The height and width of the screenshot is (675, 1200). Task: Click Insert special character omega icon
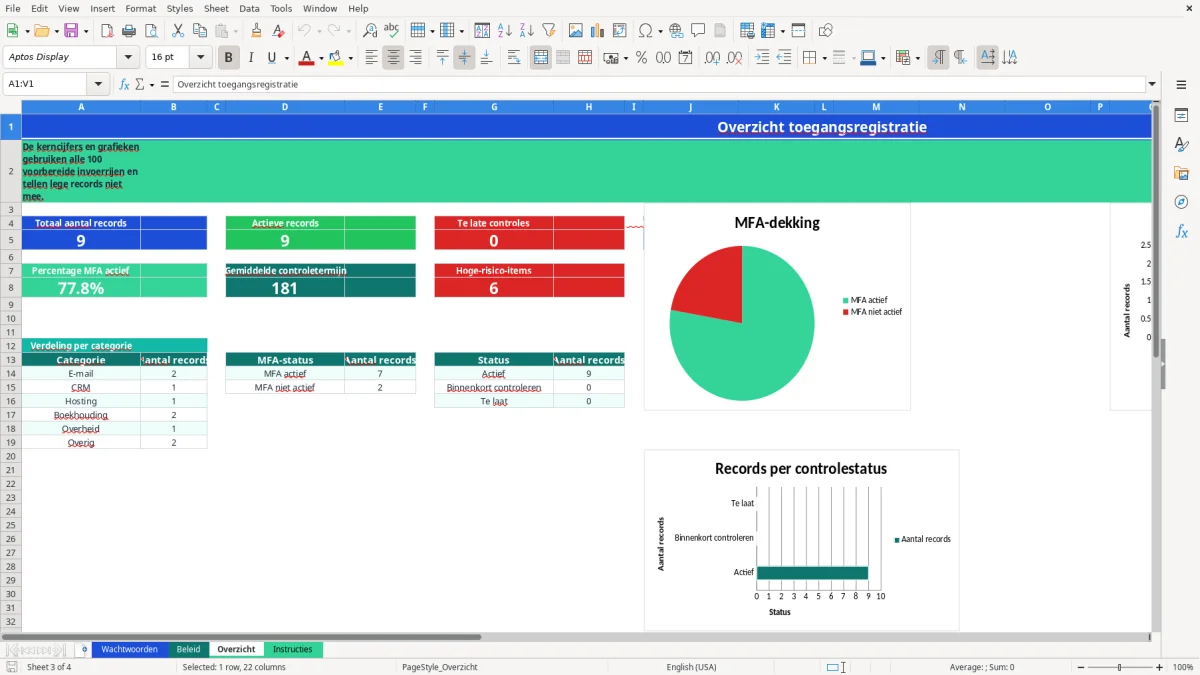click(x=645, y=31)
